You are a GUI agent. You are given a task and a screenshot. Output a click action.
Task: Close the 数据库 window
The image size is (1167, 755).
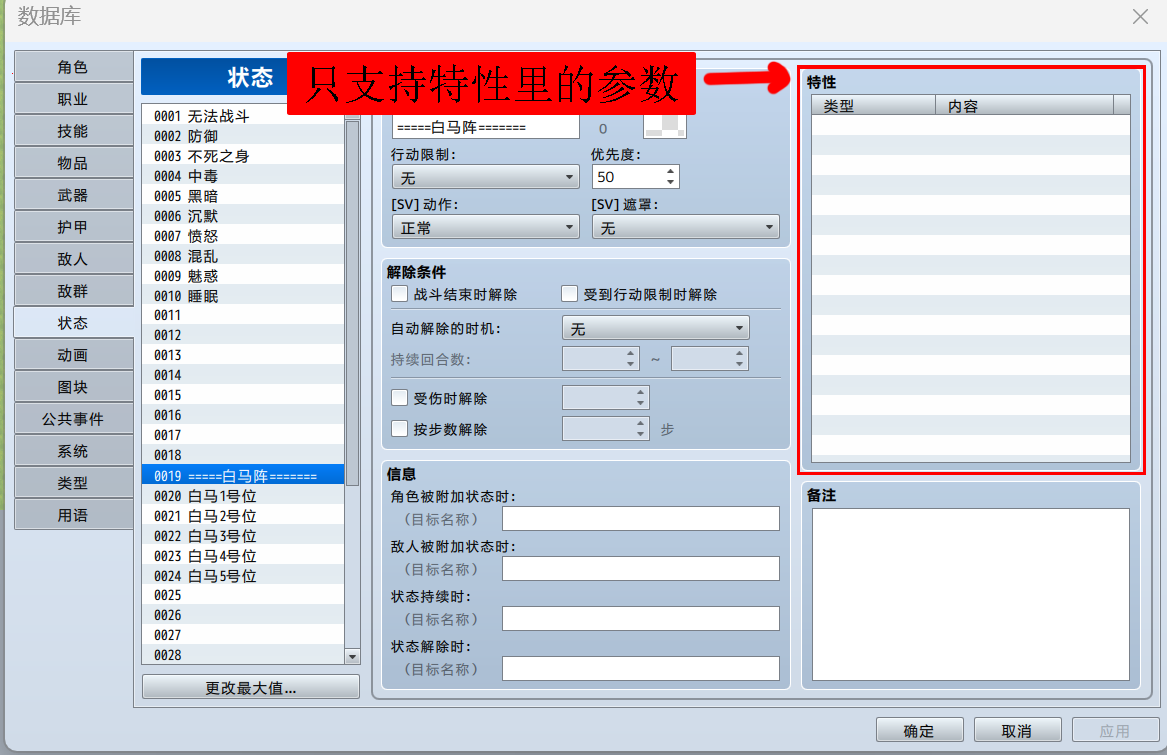point(1139,16)
